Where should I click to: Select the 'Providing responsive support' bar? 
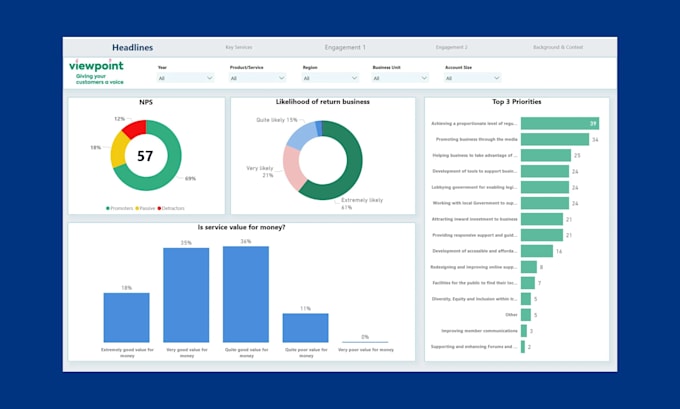coord(542,235)
